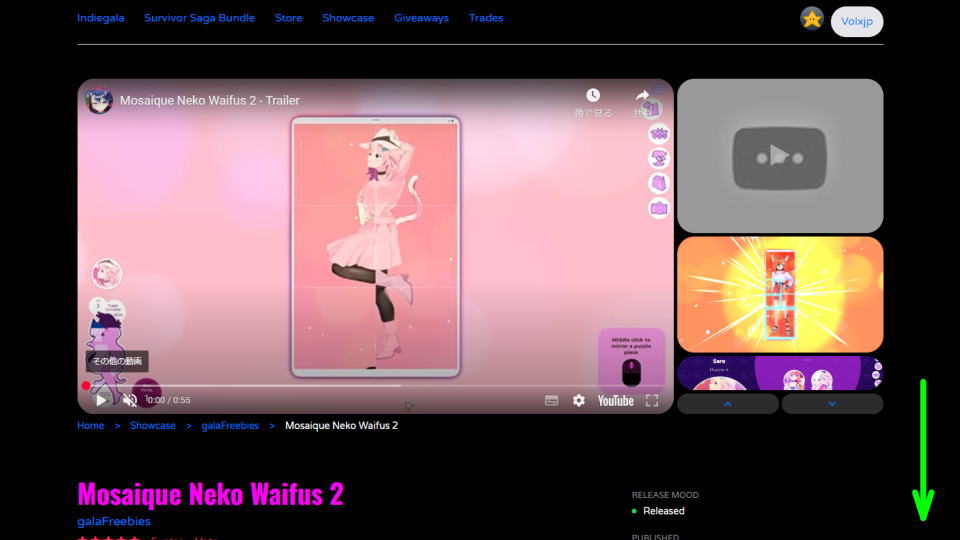Open galaFreebies developer link under title
The height and width of the screenshot is (540, 960).
point(114,521)
